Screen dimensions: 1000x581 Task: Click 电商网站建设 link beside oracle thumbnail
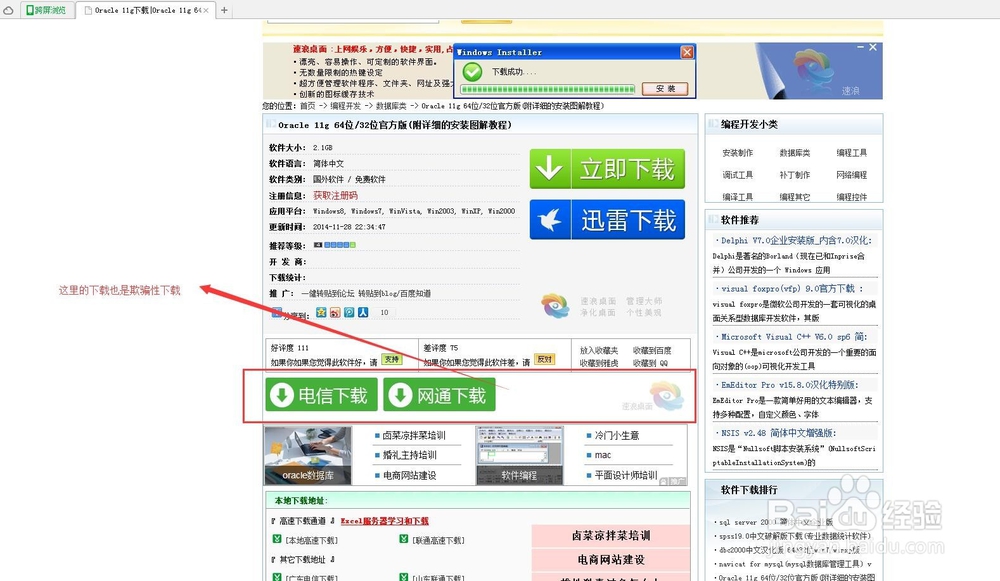click(x=409, y=476)
